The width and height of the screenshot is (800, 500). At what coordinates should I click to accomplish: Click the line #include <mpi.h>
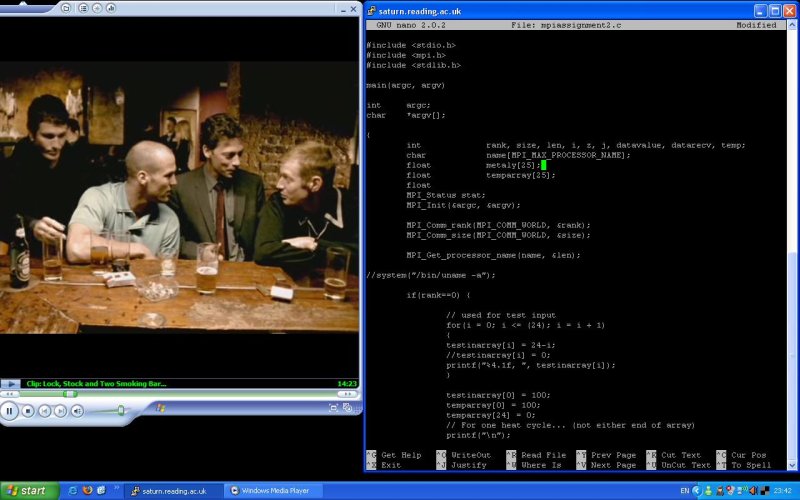click(x=406, y=55)
